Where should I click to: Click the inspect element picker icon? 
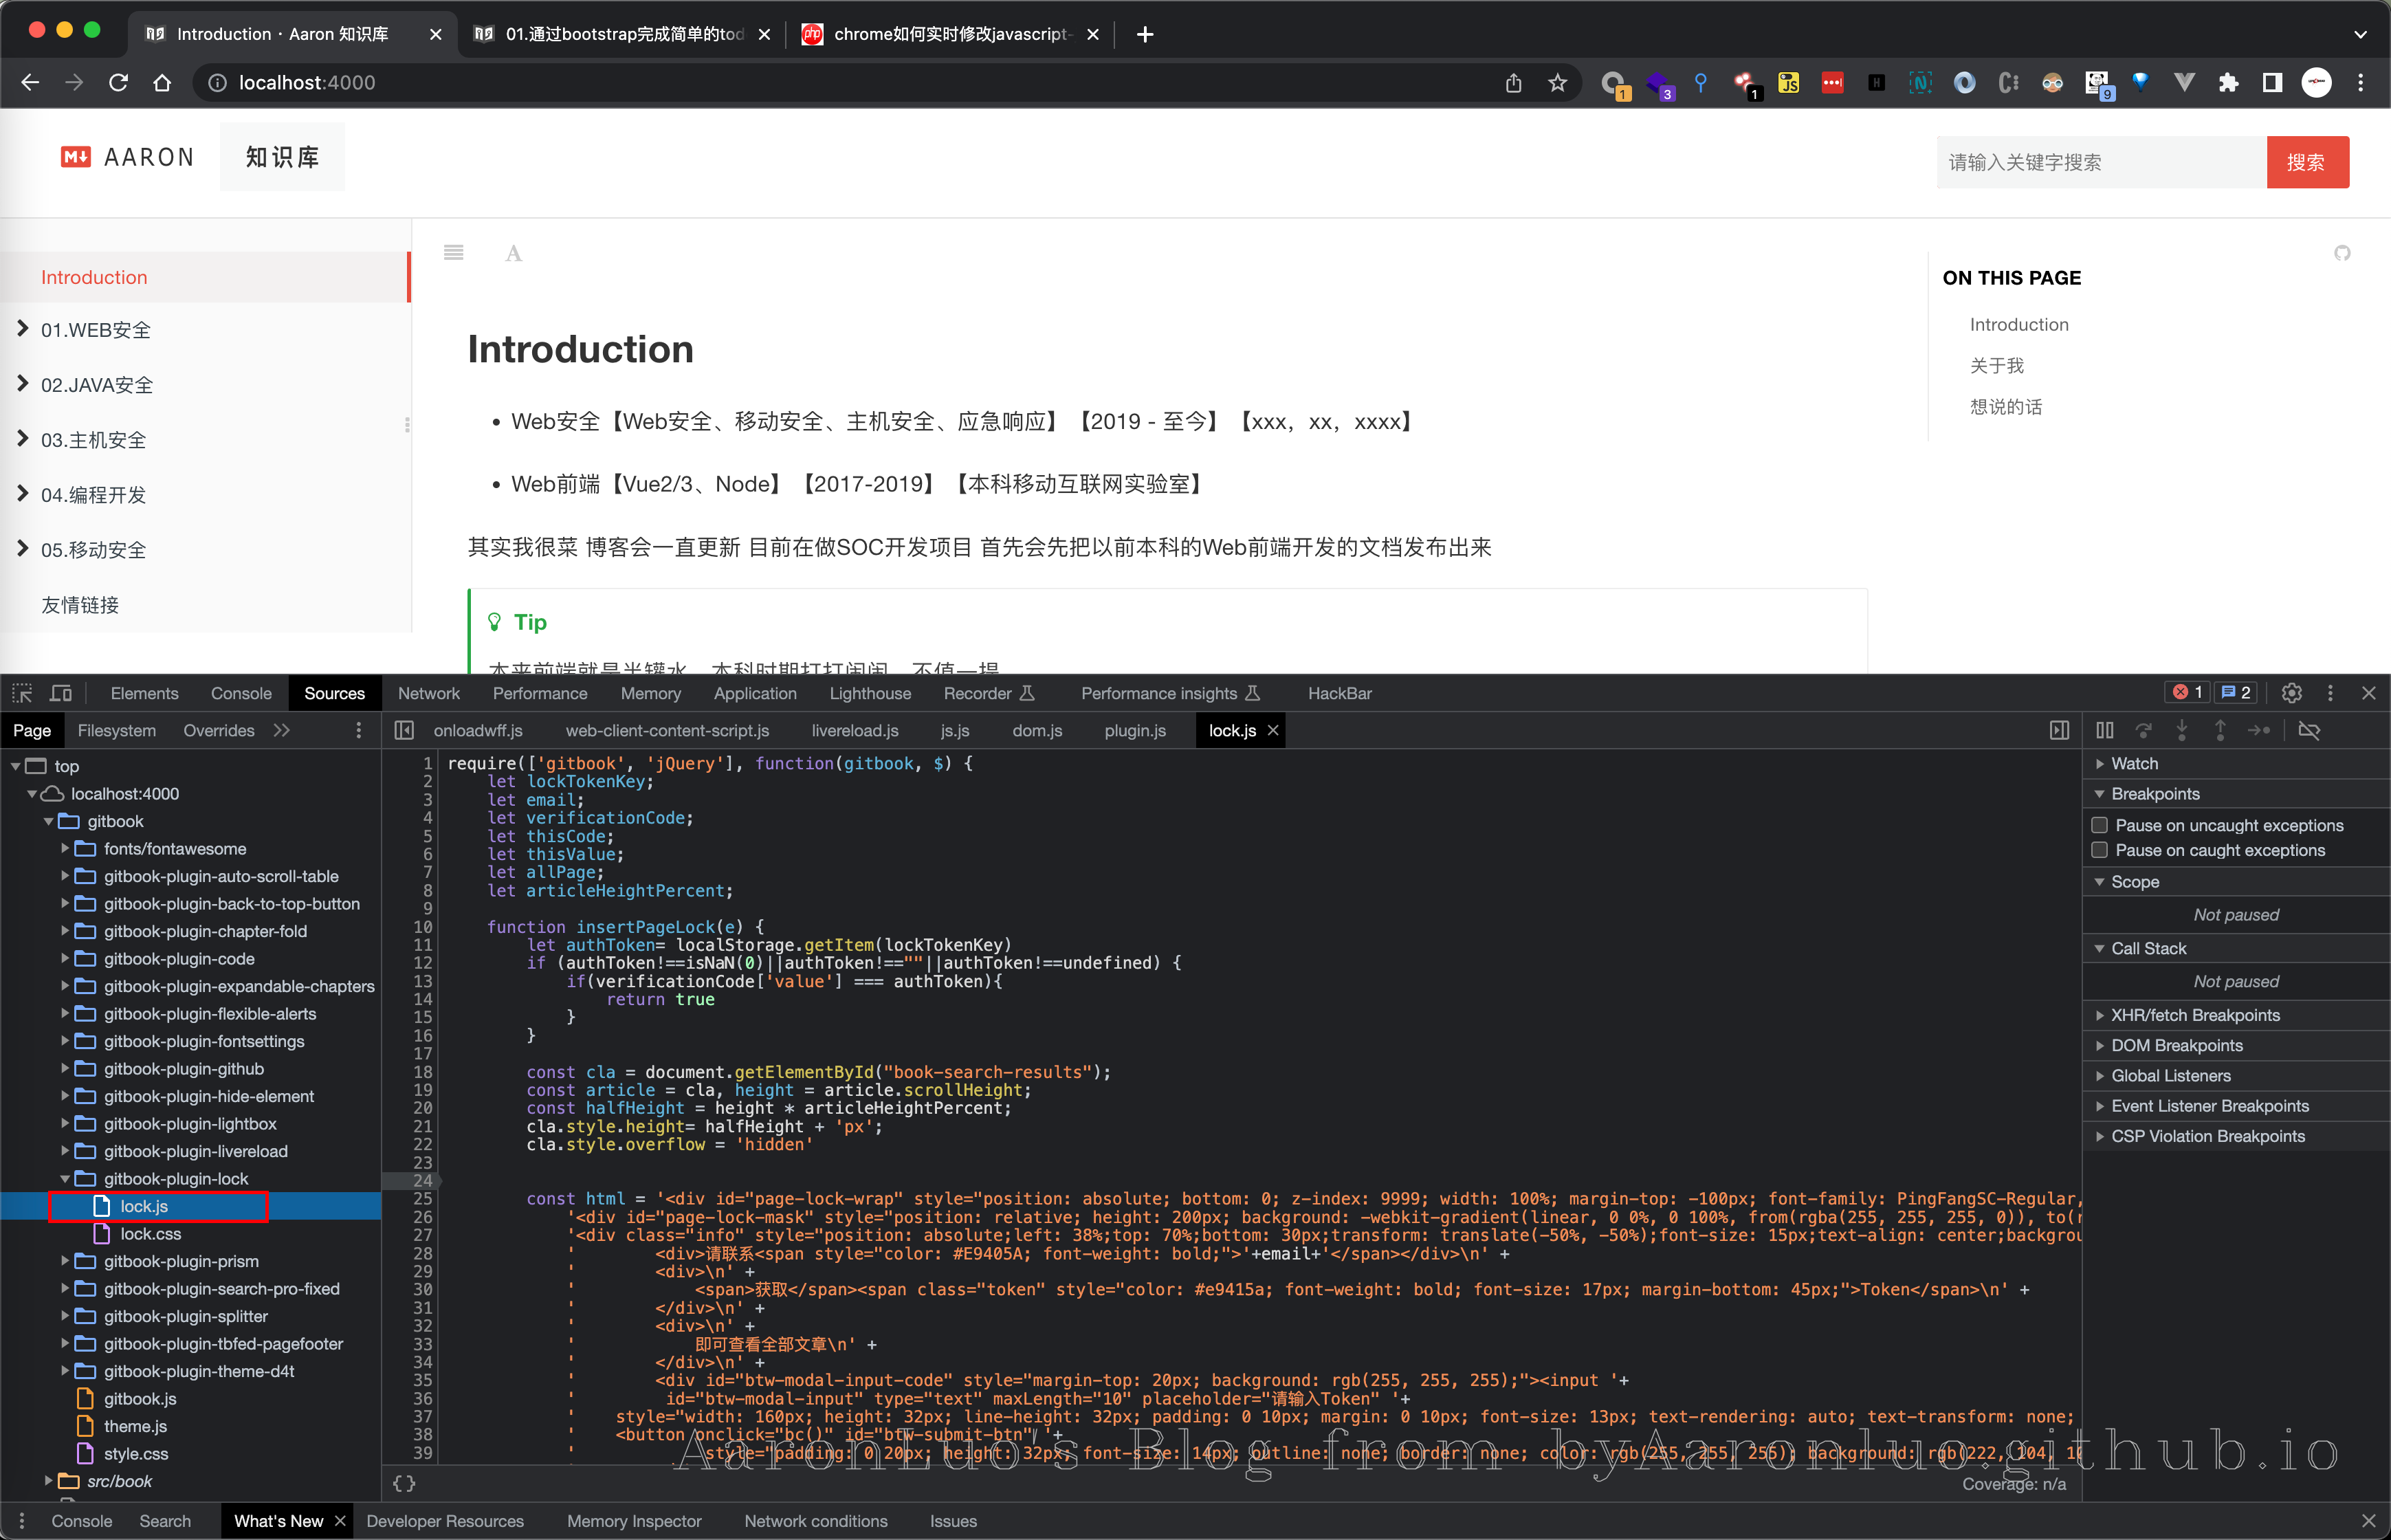coord(22,693)
